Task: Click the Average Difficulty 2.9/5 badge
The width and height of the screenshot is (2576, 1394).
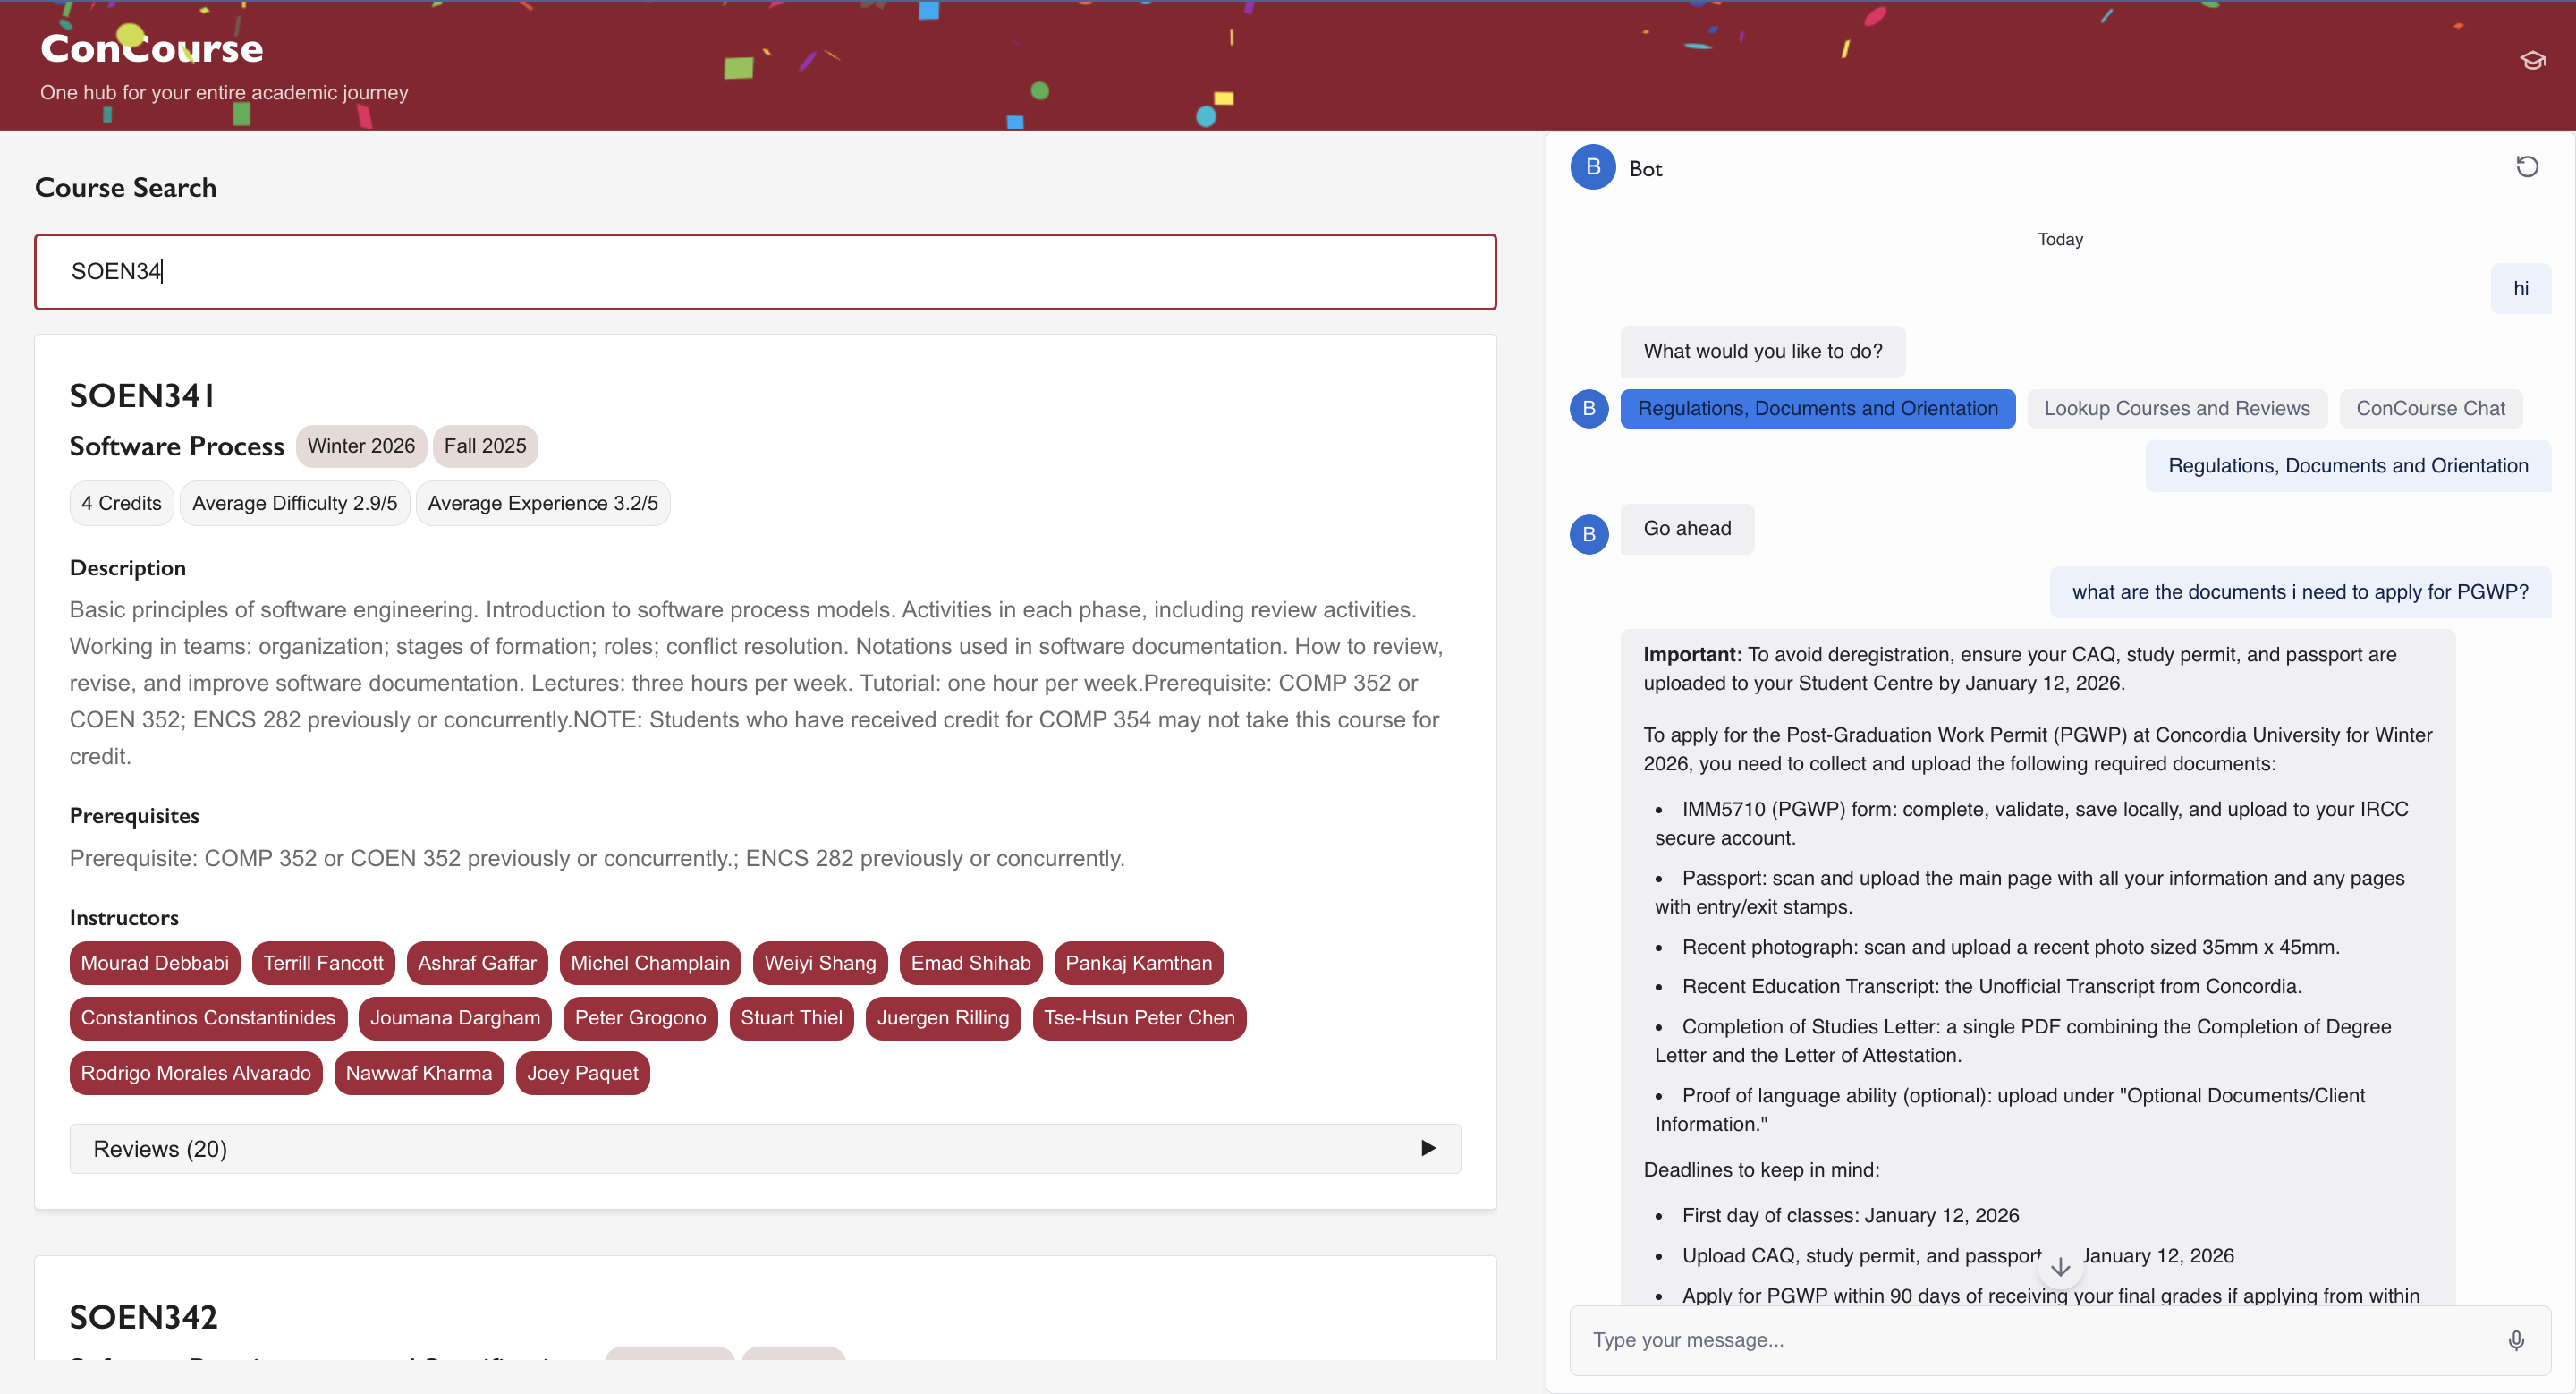Action: tap(294, 503)
